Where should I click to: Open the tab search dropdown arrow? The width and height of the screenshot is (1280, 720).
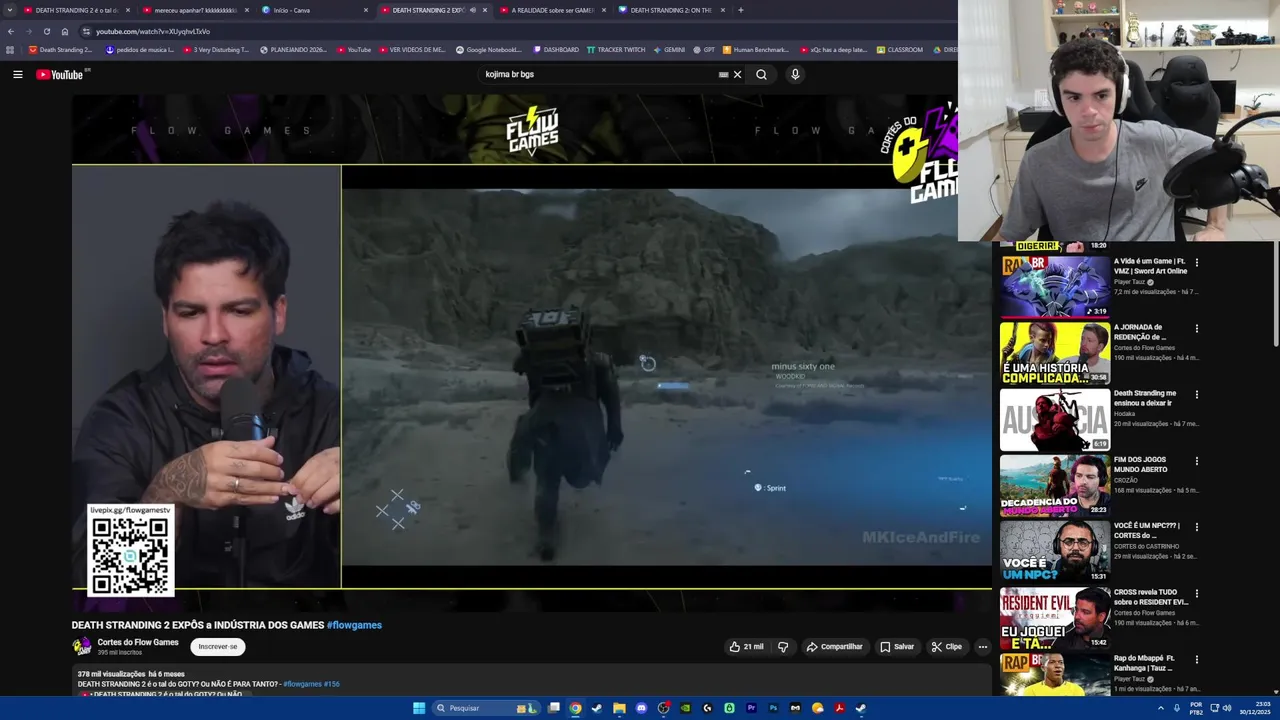coord(10,10)
